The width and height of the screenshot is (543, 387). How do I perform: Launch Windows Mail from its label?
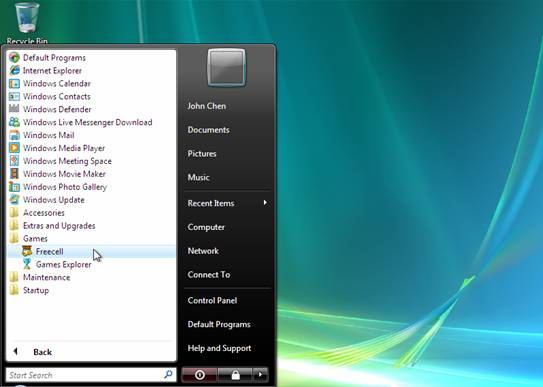(x=48, y=135)
